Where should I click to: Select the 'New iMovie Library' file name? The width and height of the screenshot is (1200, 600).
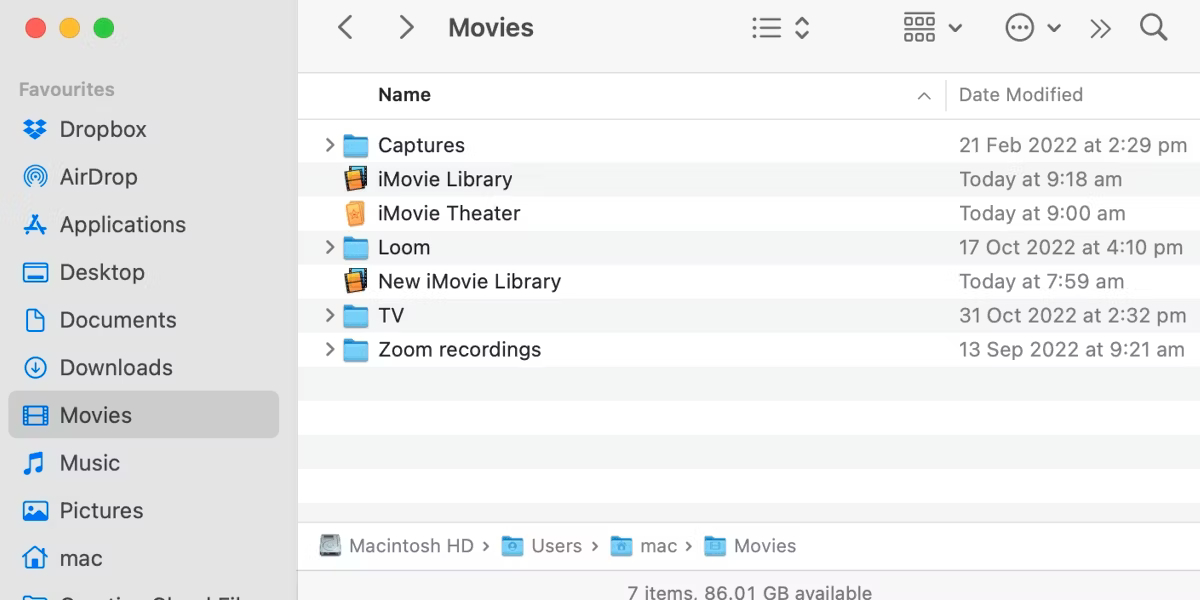469,281
